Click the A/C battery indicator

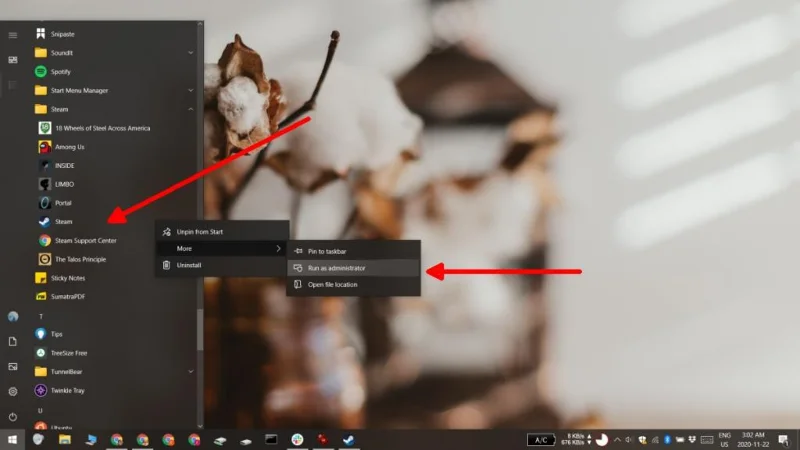point(541,440)
